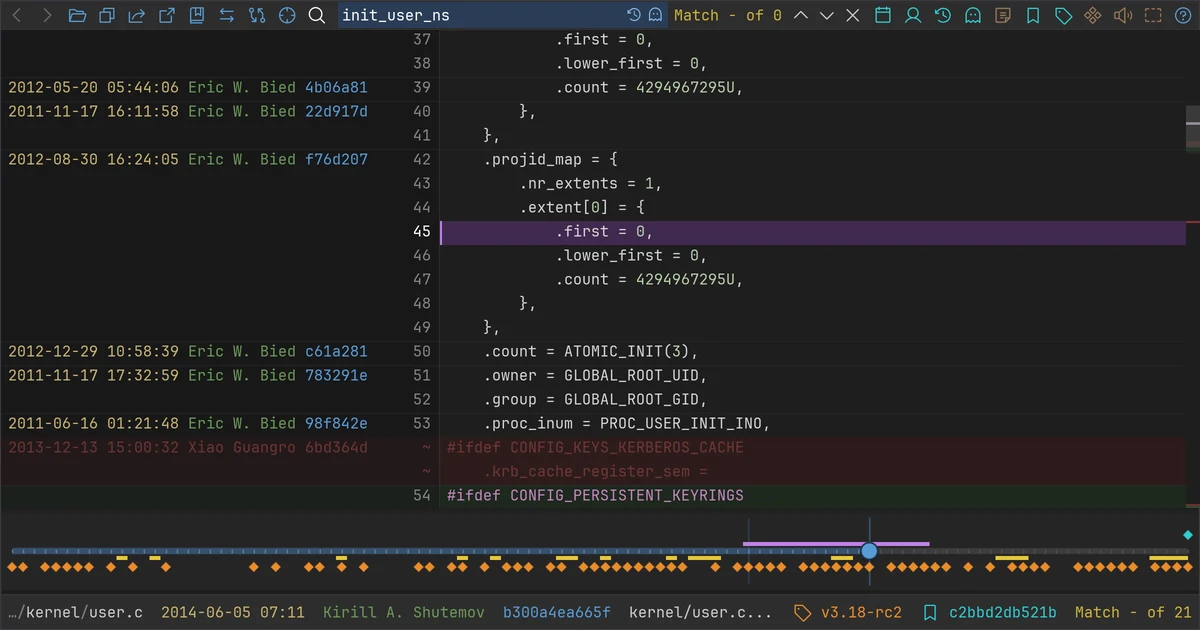
Task: Click the 'Match - of 0' counter text
Action: [728, 15]
